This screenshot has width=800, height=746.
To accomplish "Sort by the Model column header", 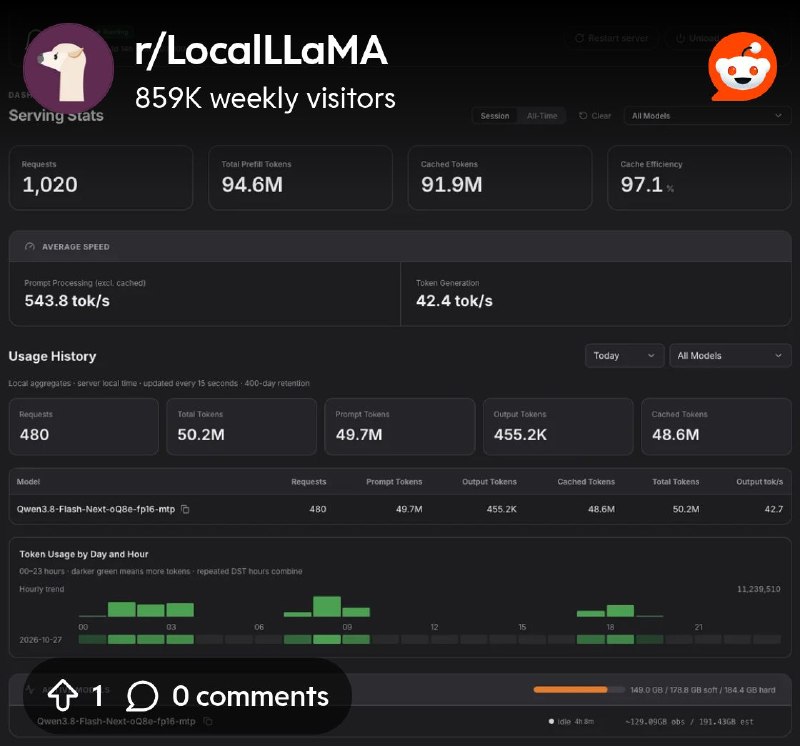I will coord(28,482).
